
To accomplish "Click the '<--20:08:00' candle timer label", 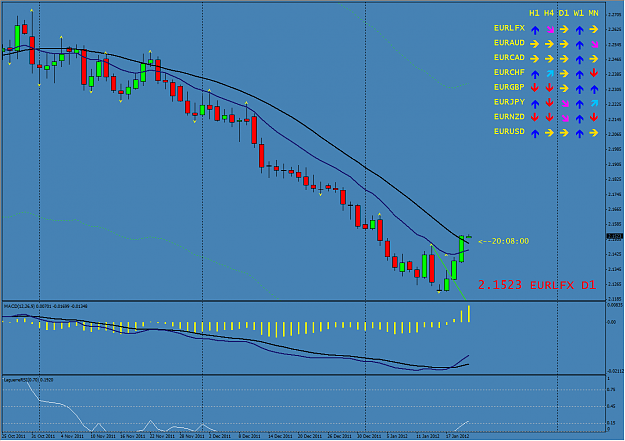I will (503, 241).
